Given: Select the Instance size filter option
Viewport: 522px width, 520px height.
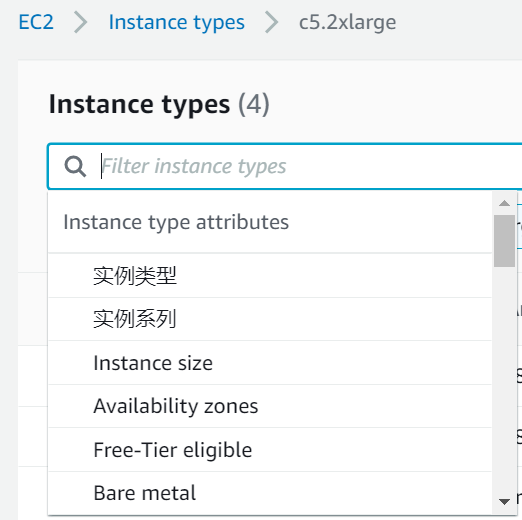Looking at the screenshot, I should tap(270, 363).
